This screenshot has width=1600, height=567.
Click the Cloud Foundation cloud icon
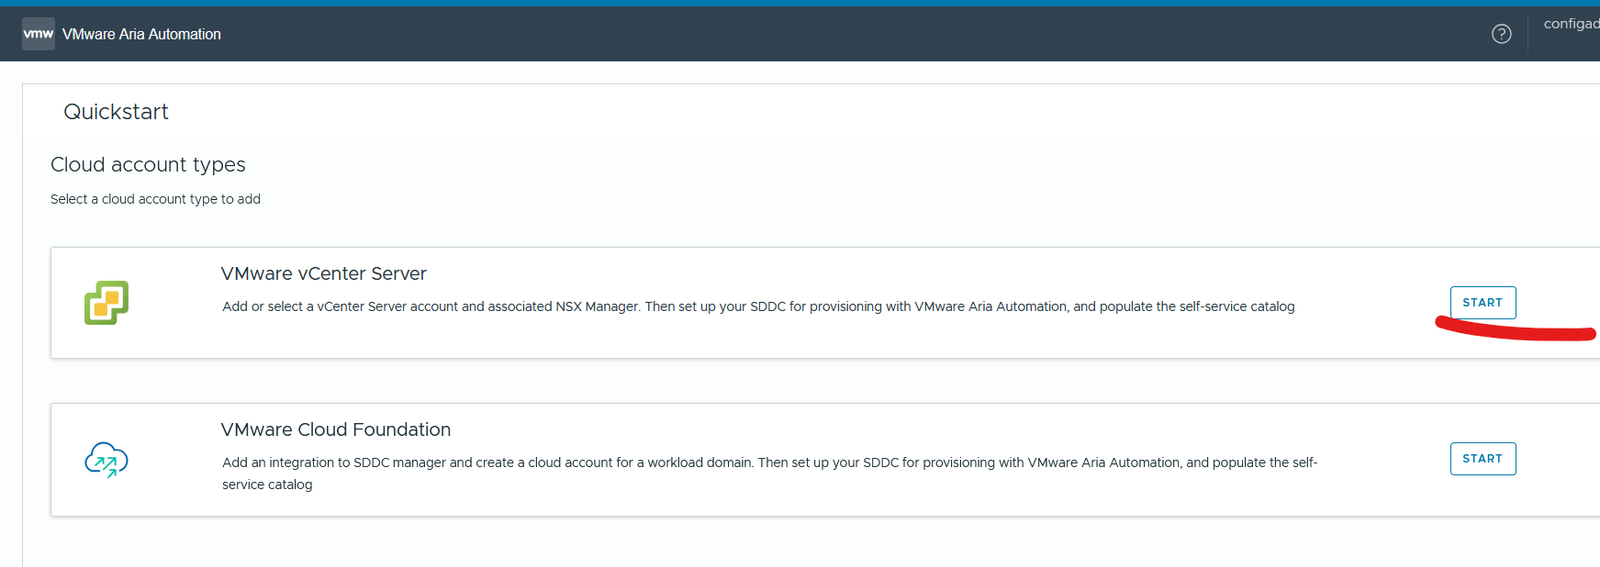[x=106, y=460]
